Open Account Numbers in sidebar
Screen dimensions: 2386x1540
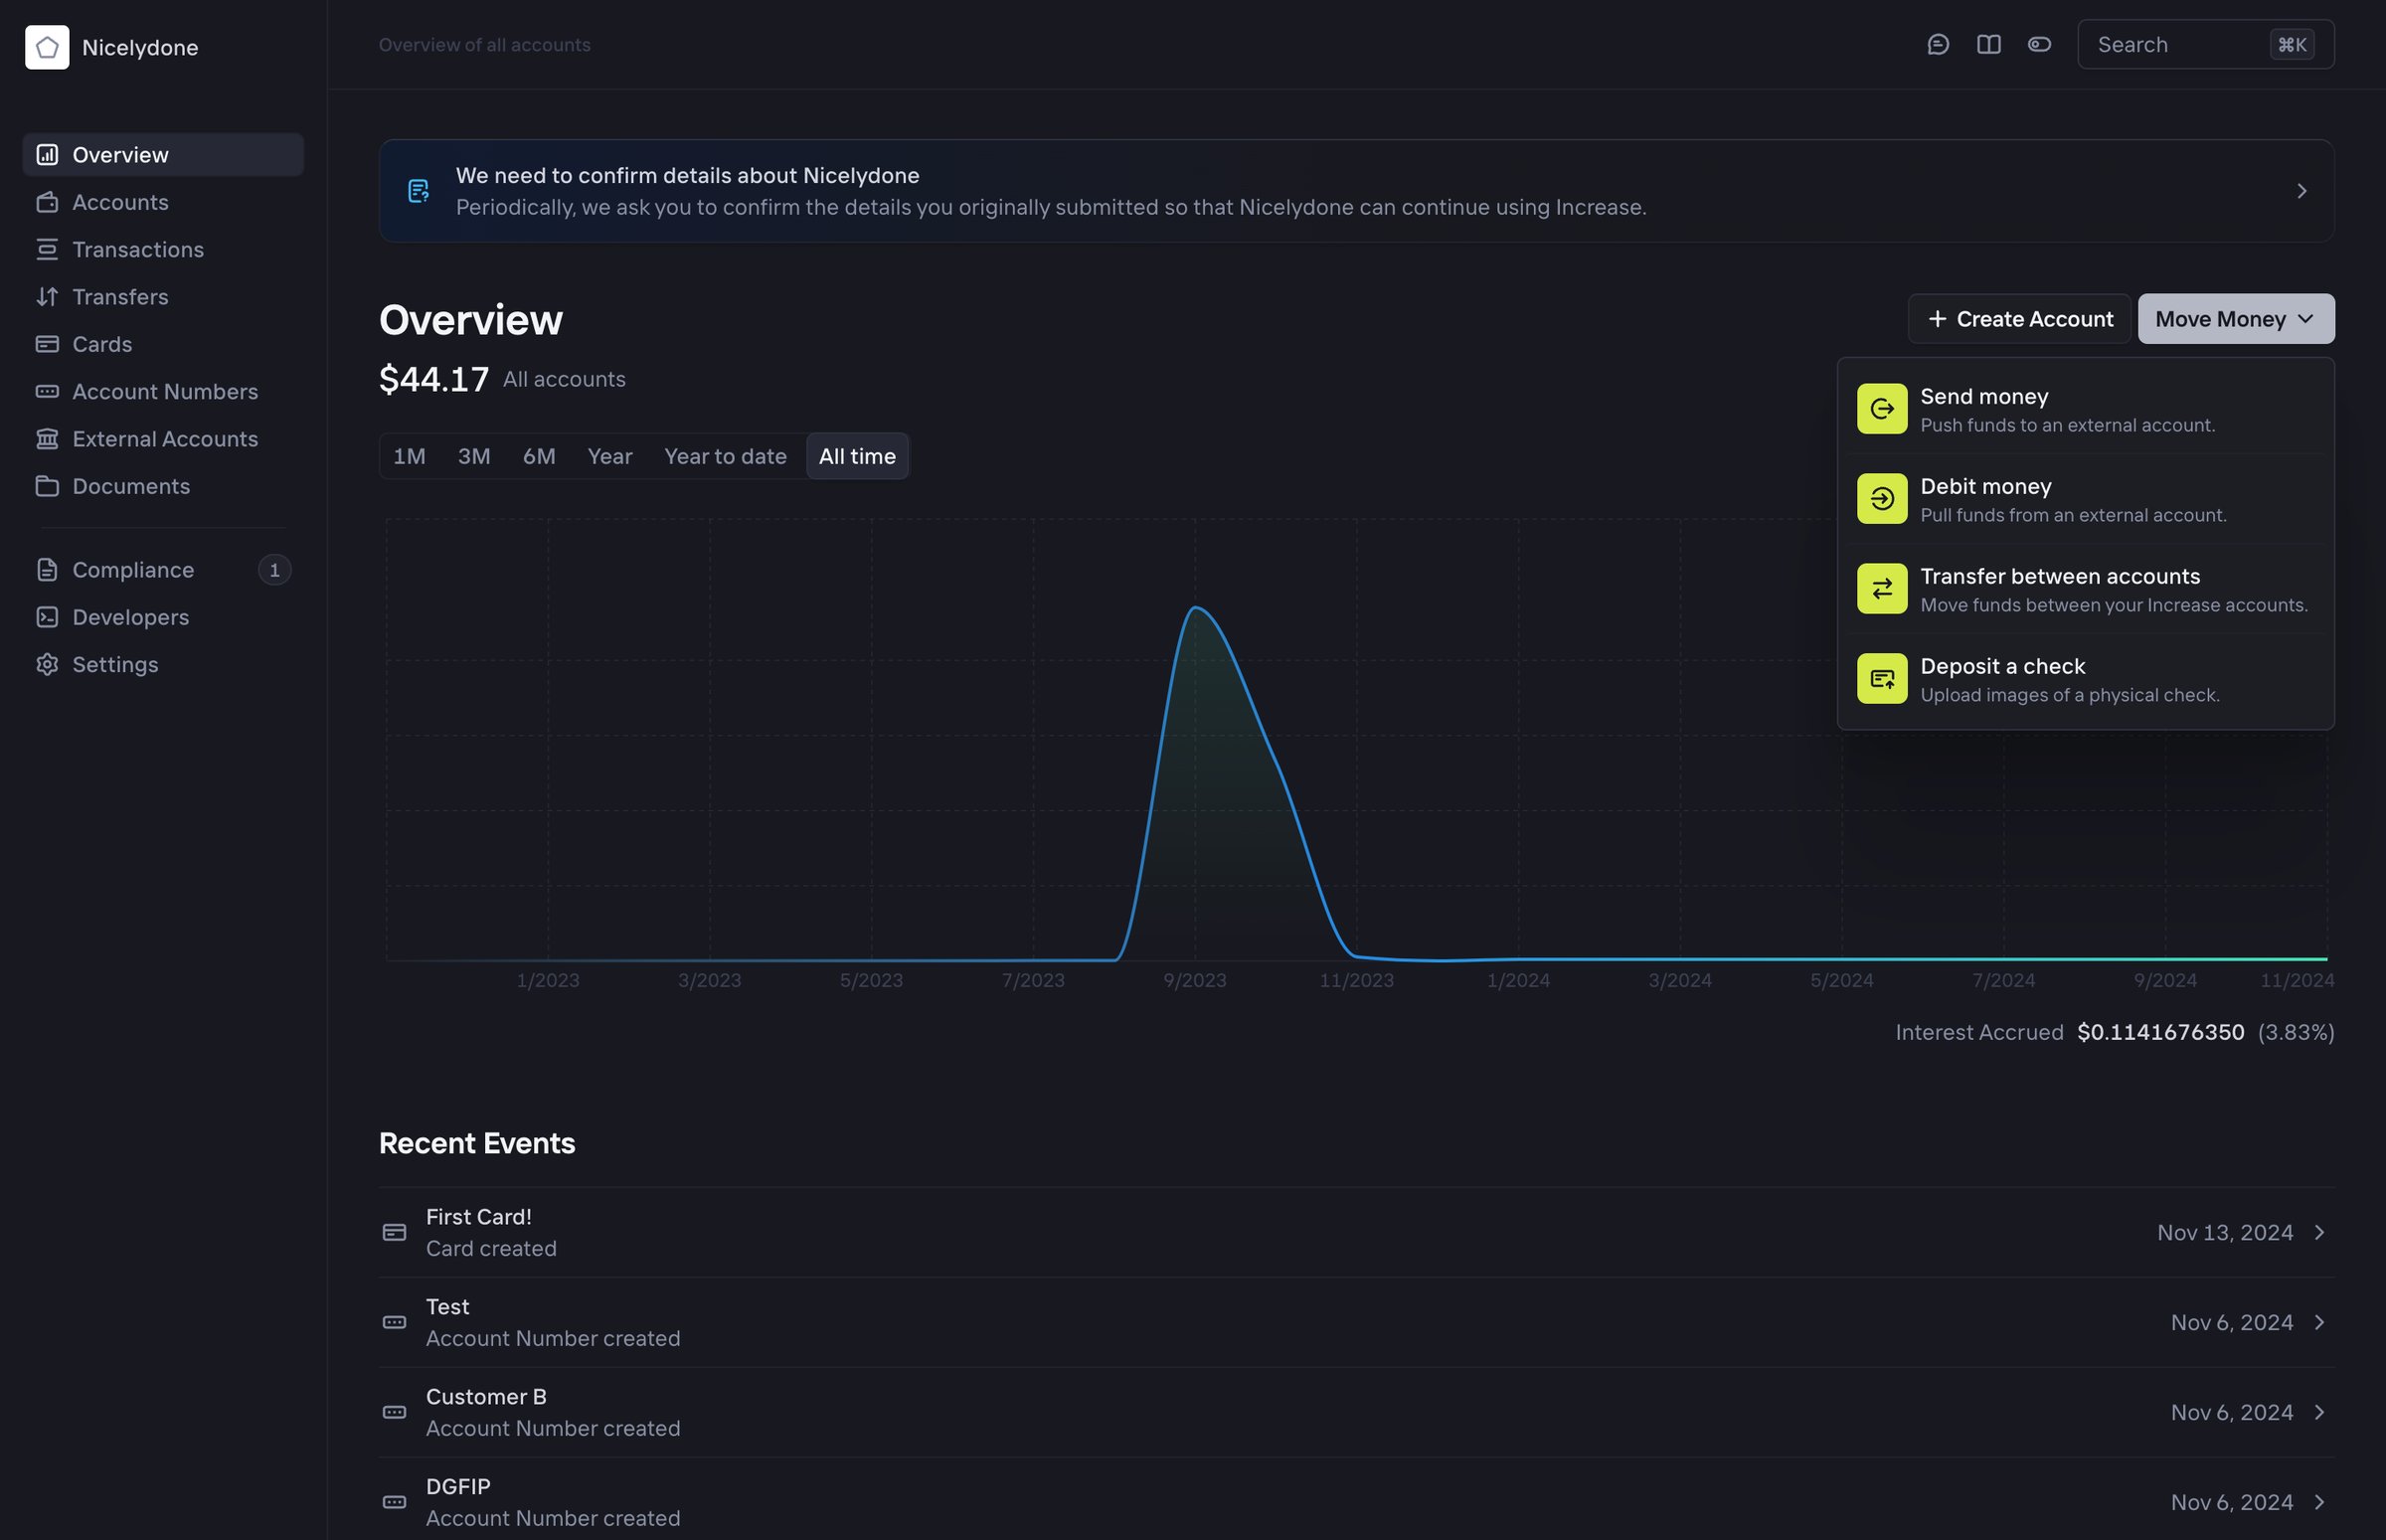(163, 392)
